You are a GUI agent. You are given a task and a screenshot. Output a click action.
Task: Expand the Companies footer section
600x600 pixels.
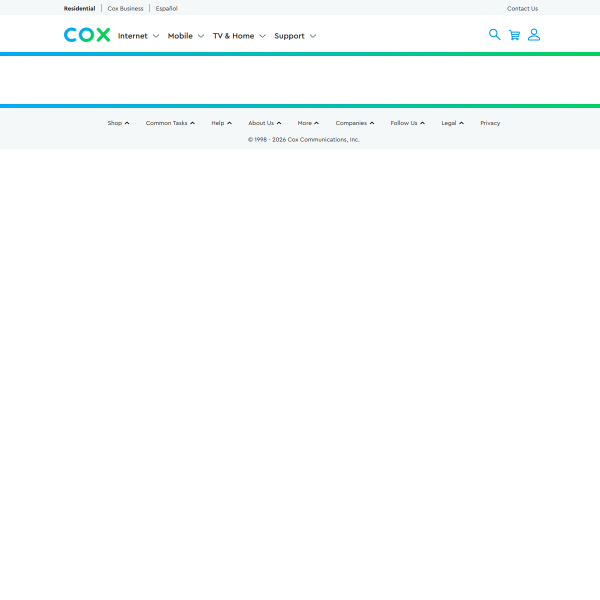click(355, 123)
